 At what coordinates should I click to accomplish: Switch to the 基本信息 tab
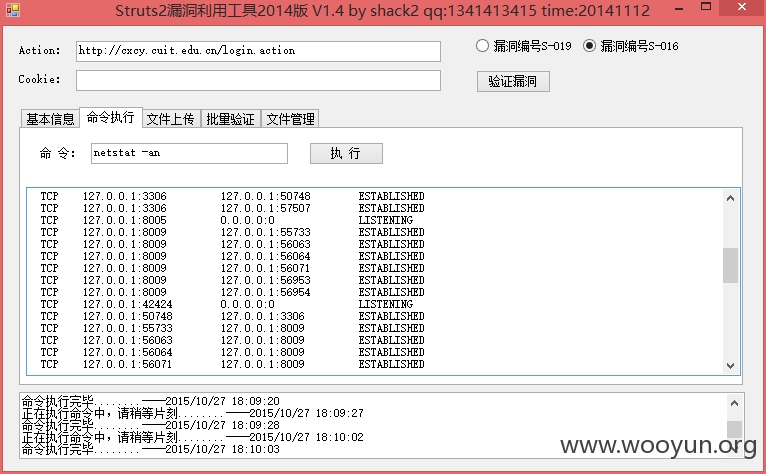(x=50, y=119)
